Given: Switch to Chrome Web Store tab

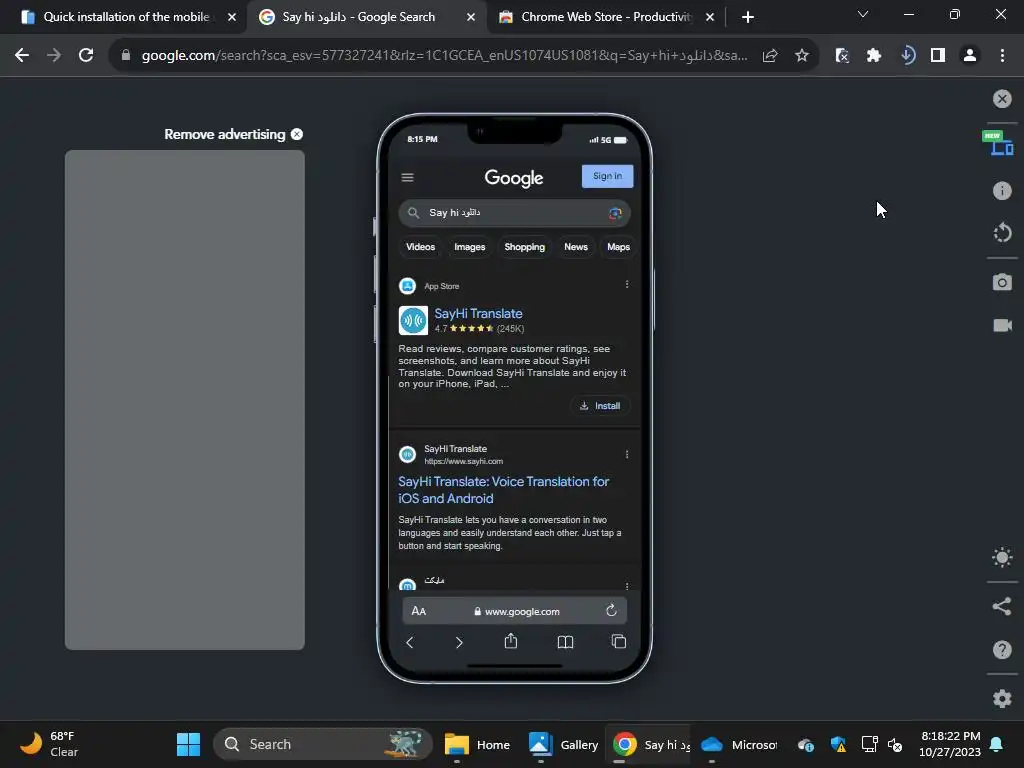Looking at the screenshot, I should (x=605, y=17).
